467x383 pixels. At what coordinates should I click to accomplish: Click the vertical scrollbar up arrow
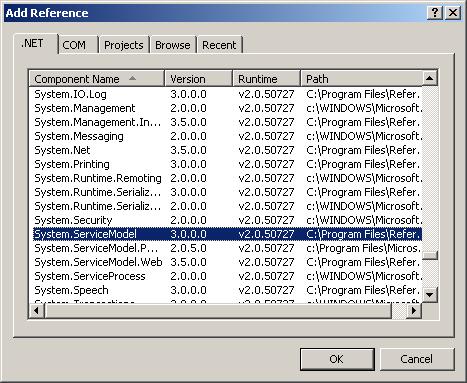point(430,79)
